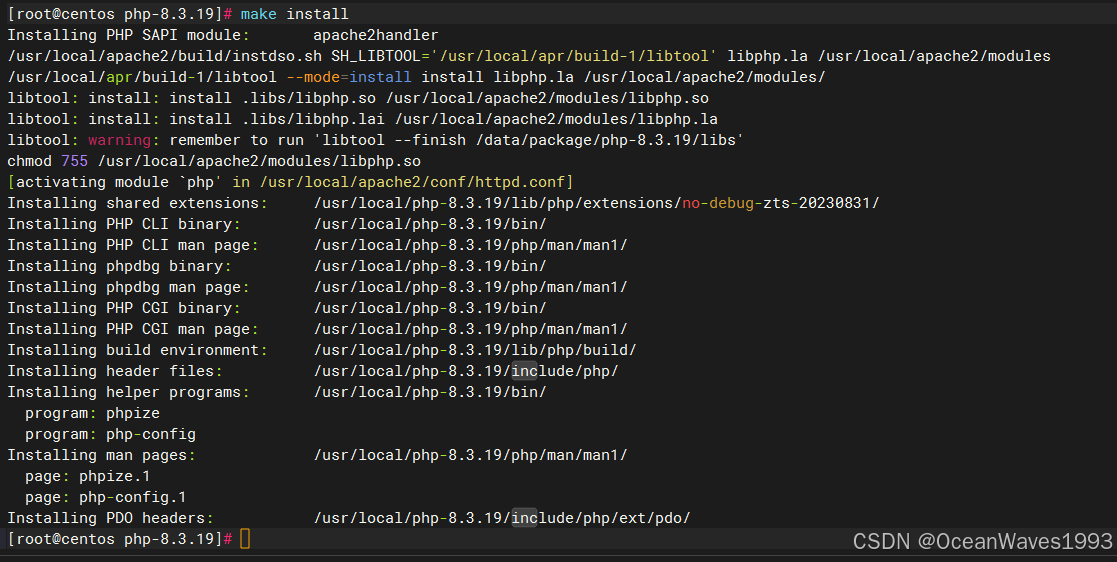Click the 'Installing shared extensions:' label

tap(137, 203)
